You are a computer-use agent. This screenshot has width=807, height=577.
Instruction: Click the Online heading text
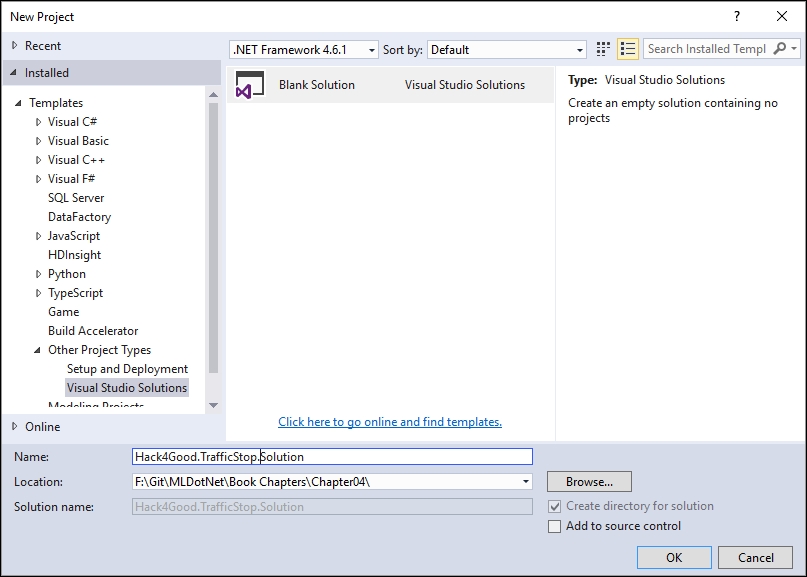42,427
